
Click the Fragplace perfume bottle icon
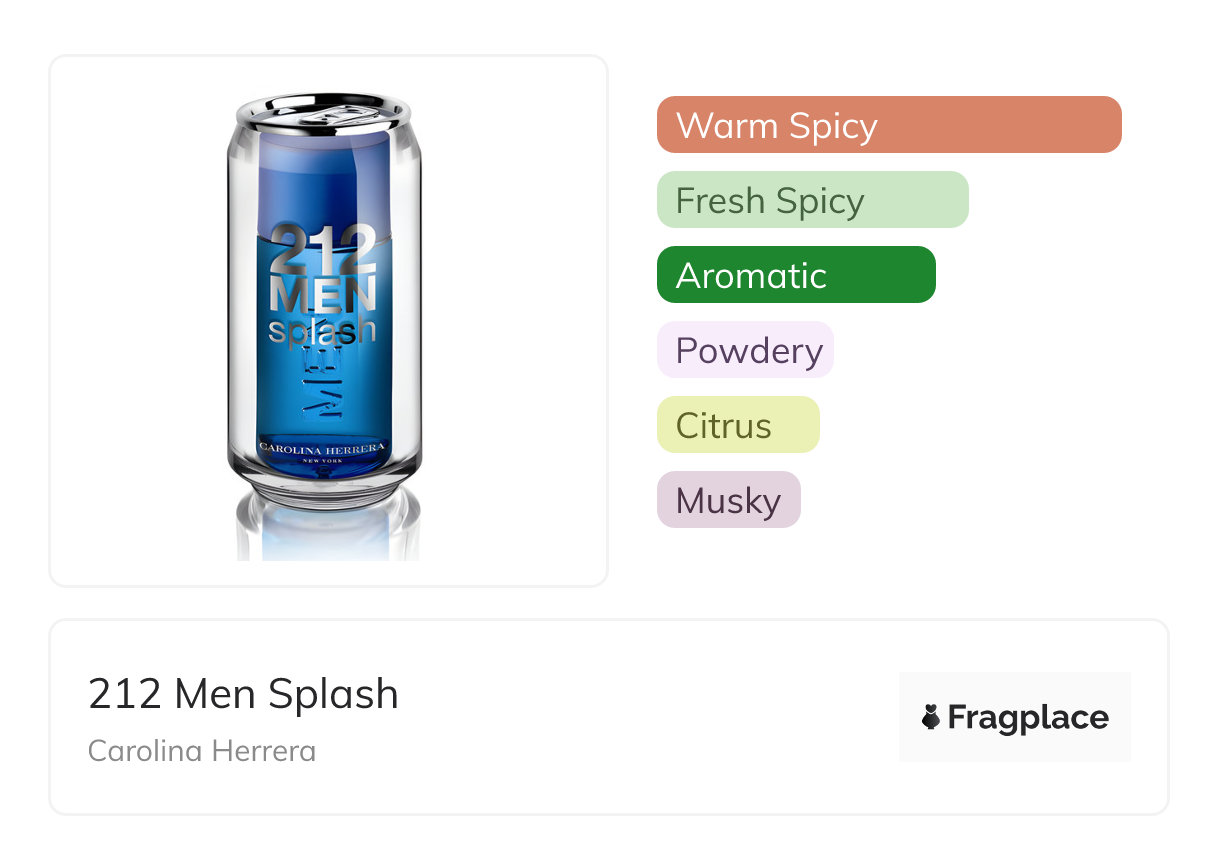click(x=932, y=717)
